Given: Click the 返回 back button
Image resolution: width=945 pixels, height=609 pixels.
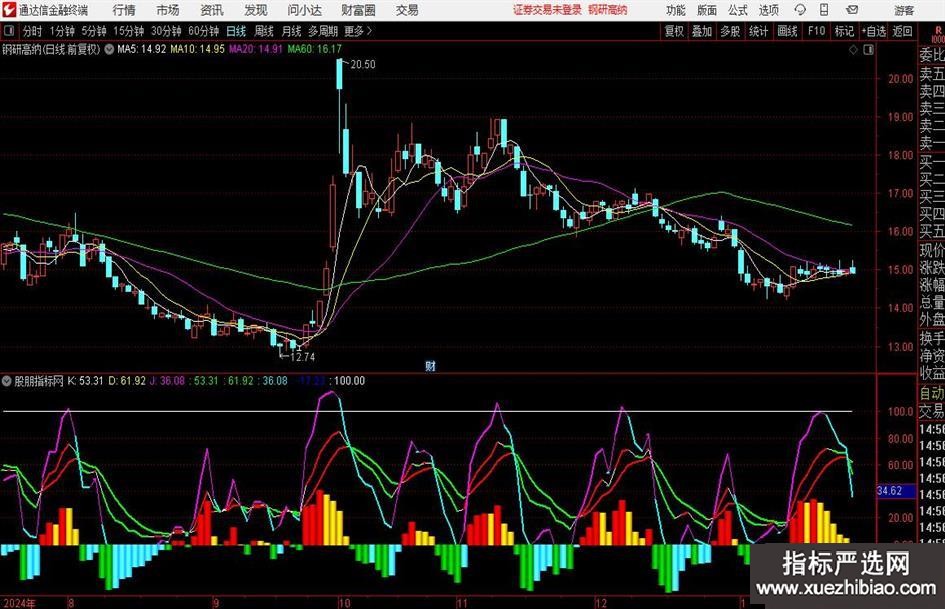Looking at the screenshot, I should [902, 31].
